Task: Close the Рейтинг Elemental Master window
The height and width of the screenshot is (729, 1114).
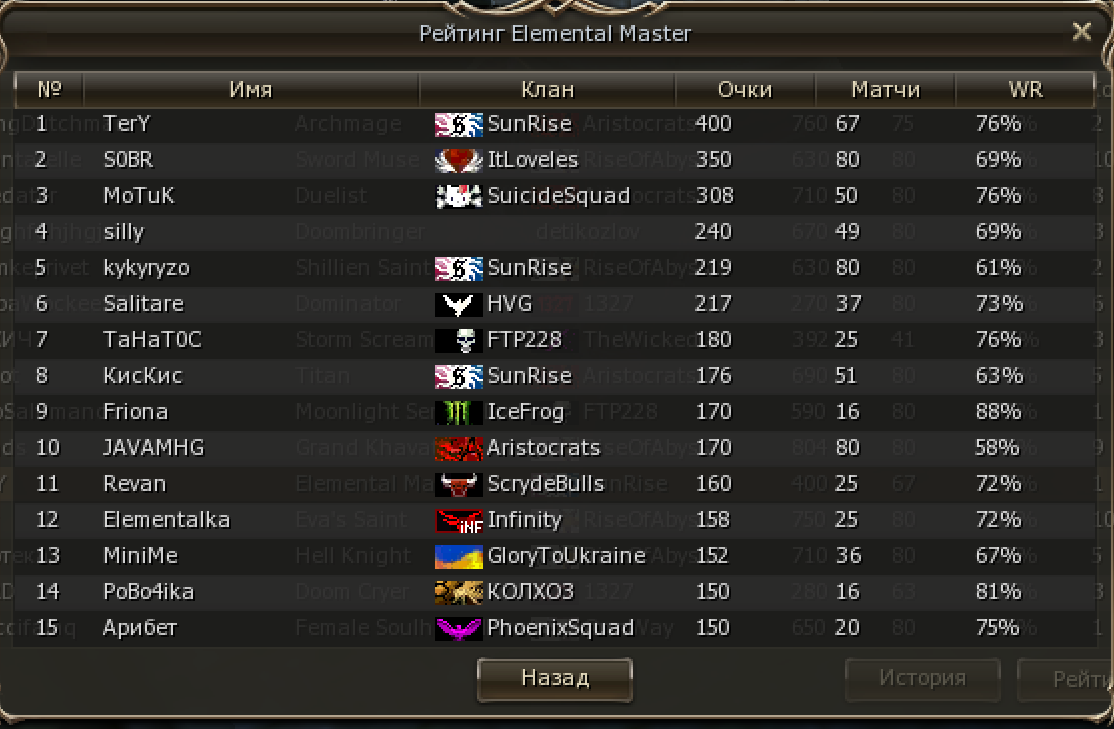Action: tap(1081, 31)
